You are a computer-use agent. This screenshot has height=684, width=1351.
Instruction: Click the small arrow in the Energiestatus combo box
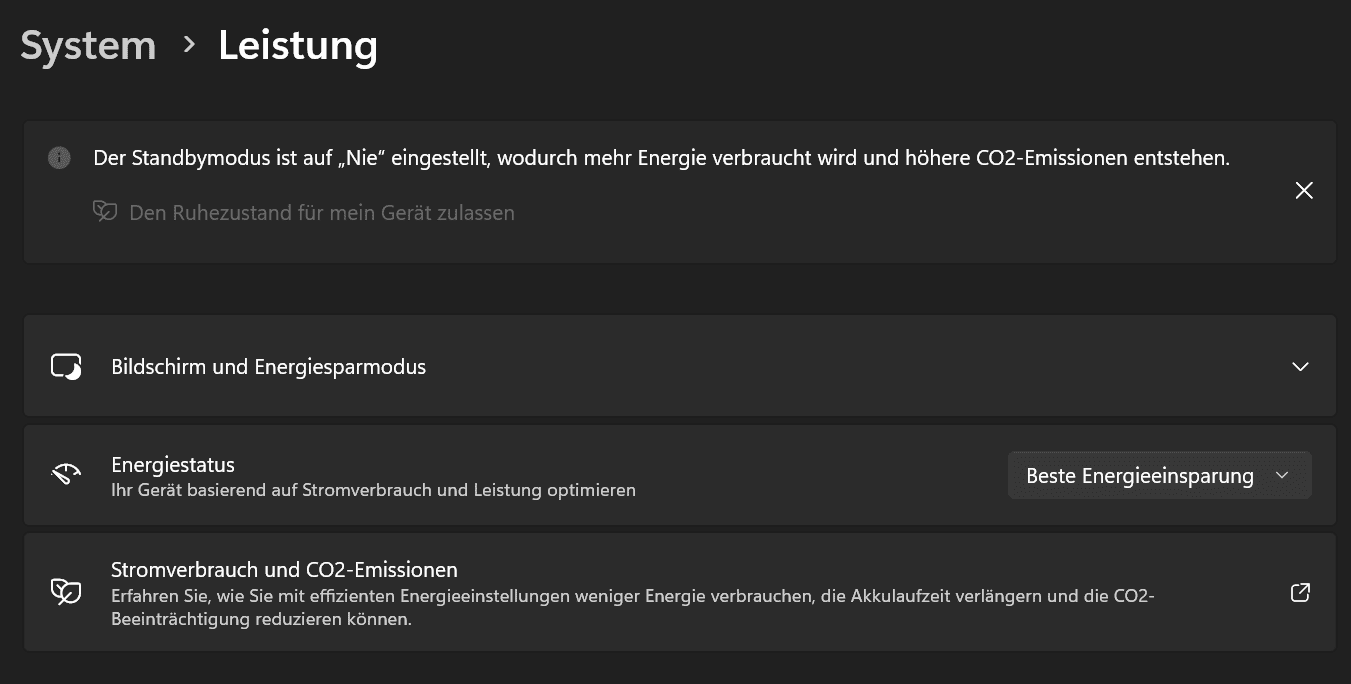[1282, 476]
